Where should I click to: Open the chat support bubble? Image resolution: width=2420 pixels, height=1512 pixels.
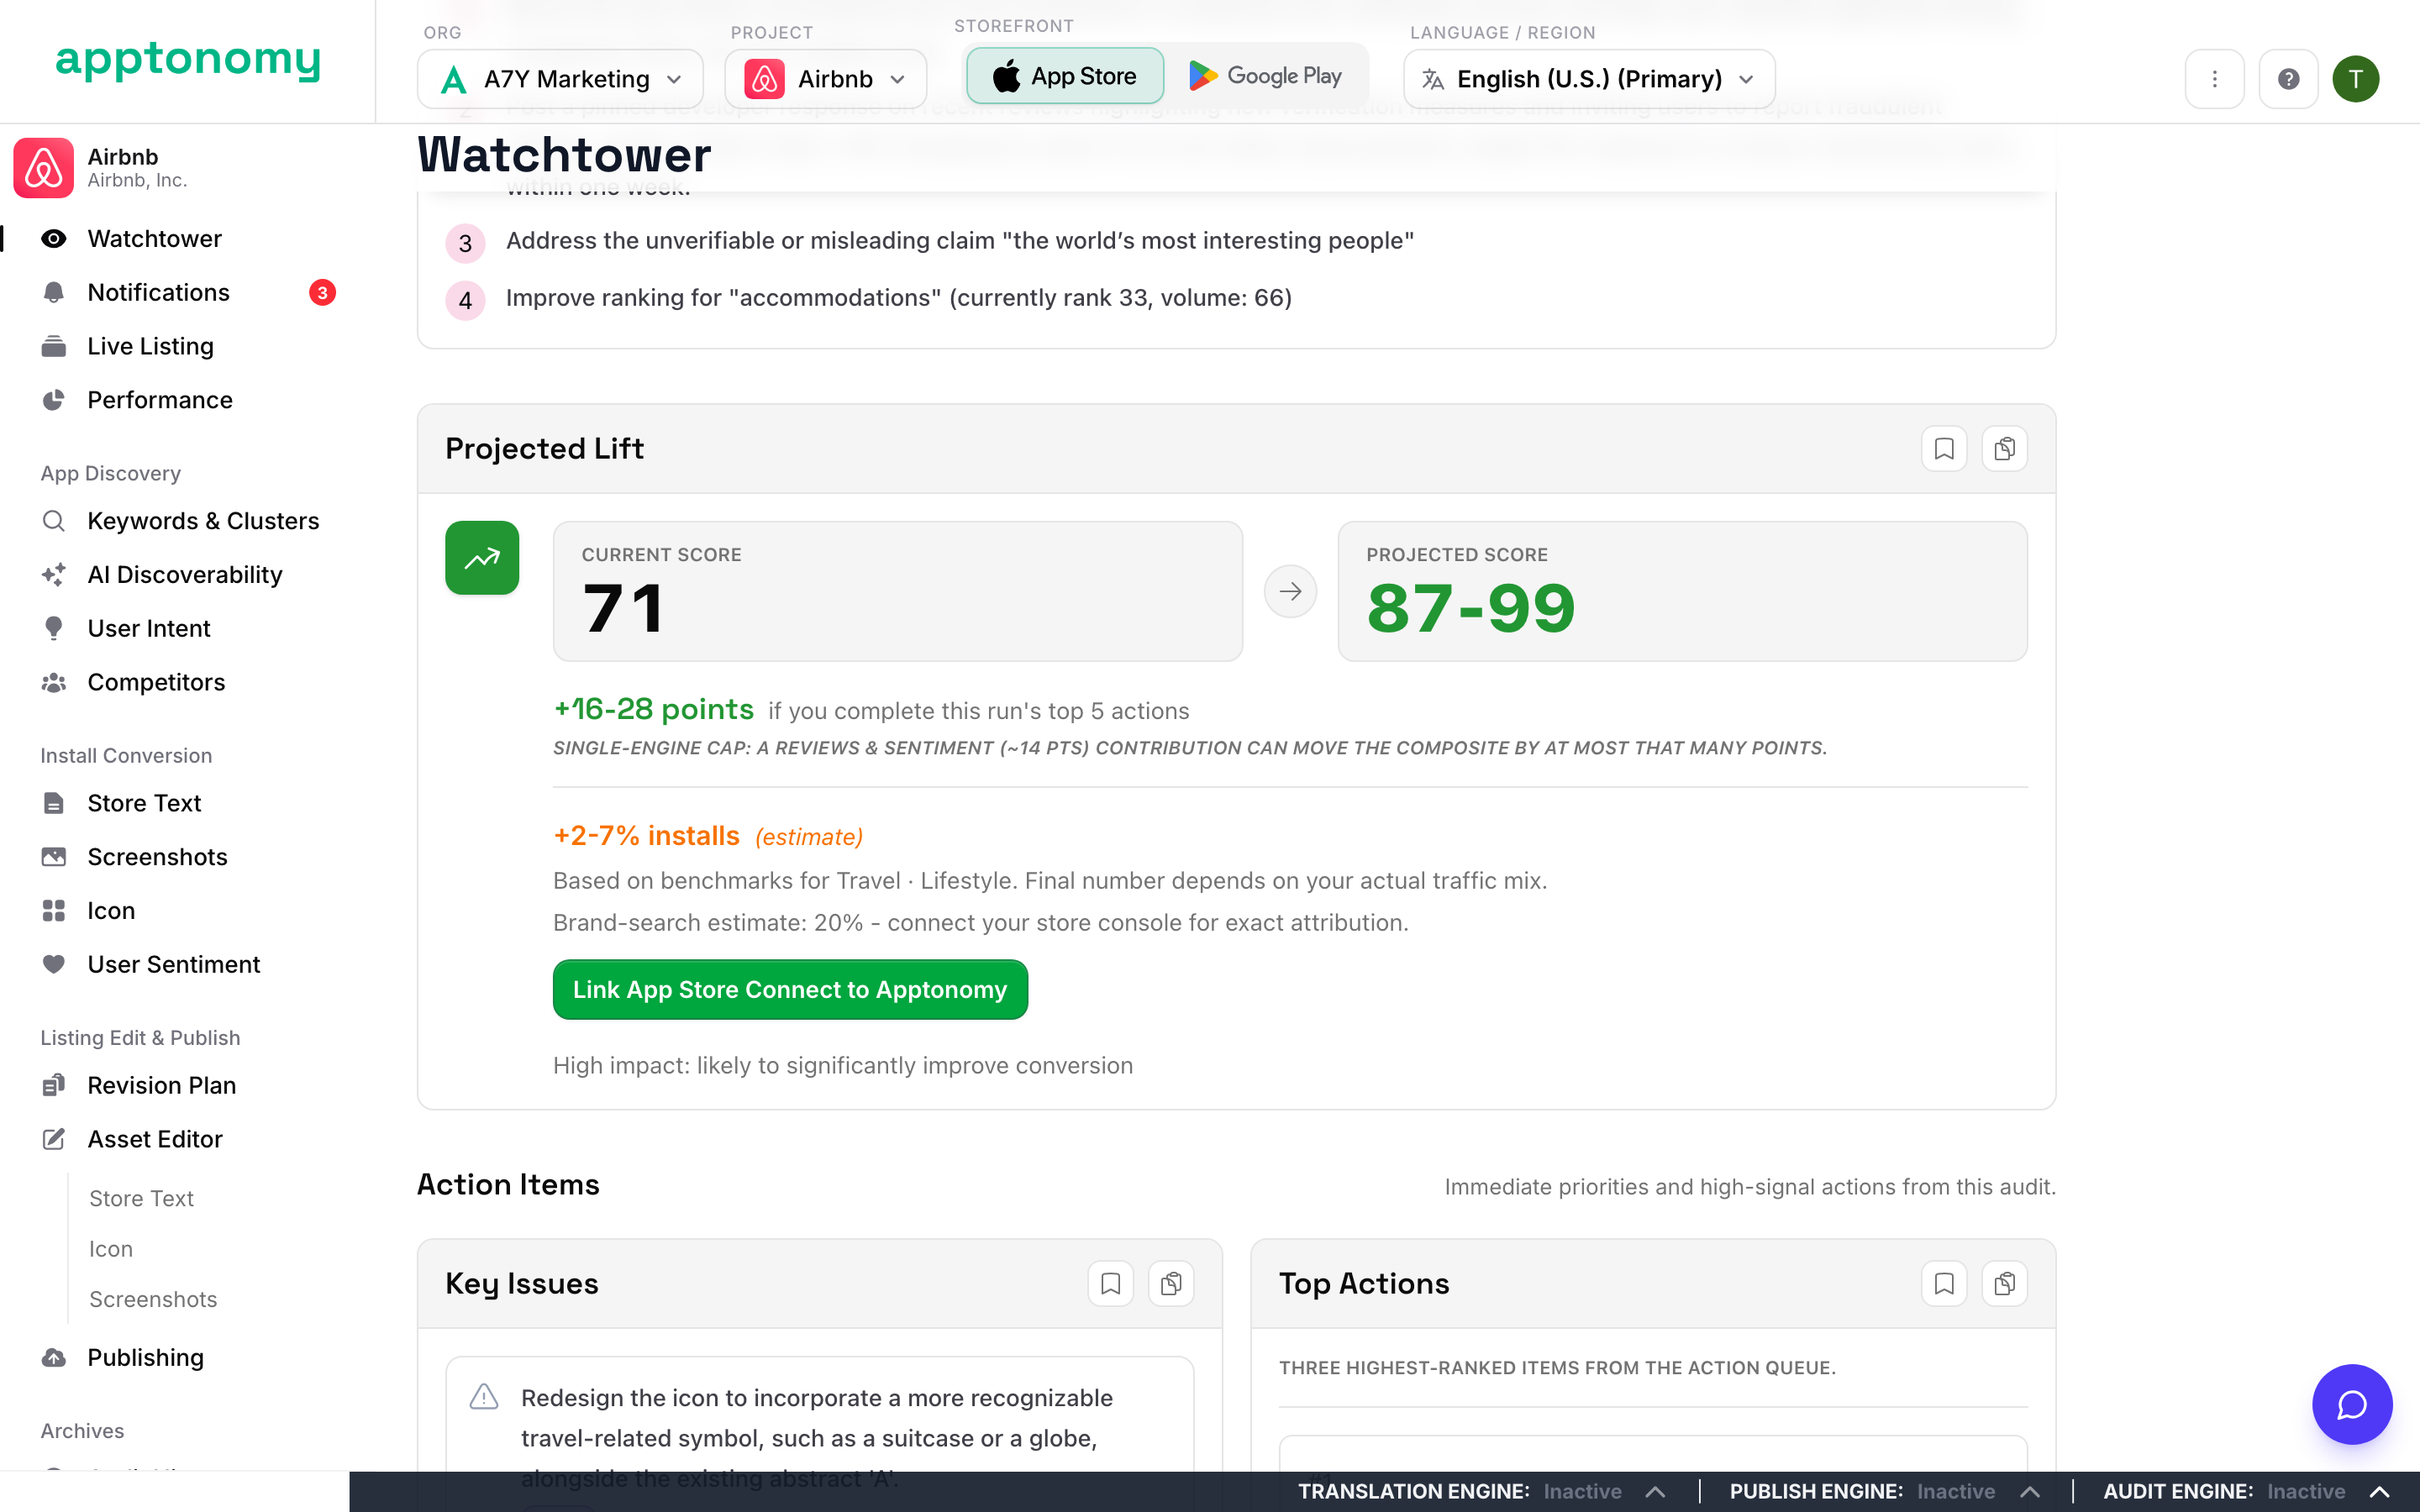point(2352,1404)
